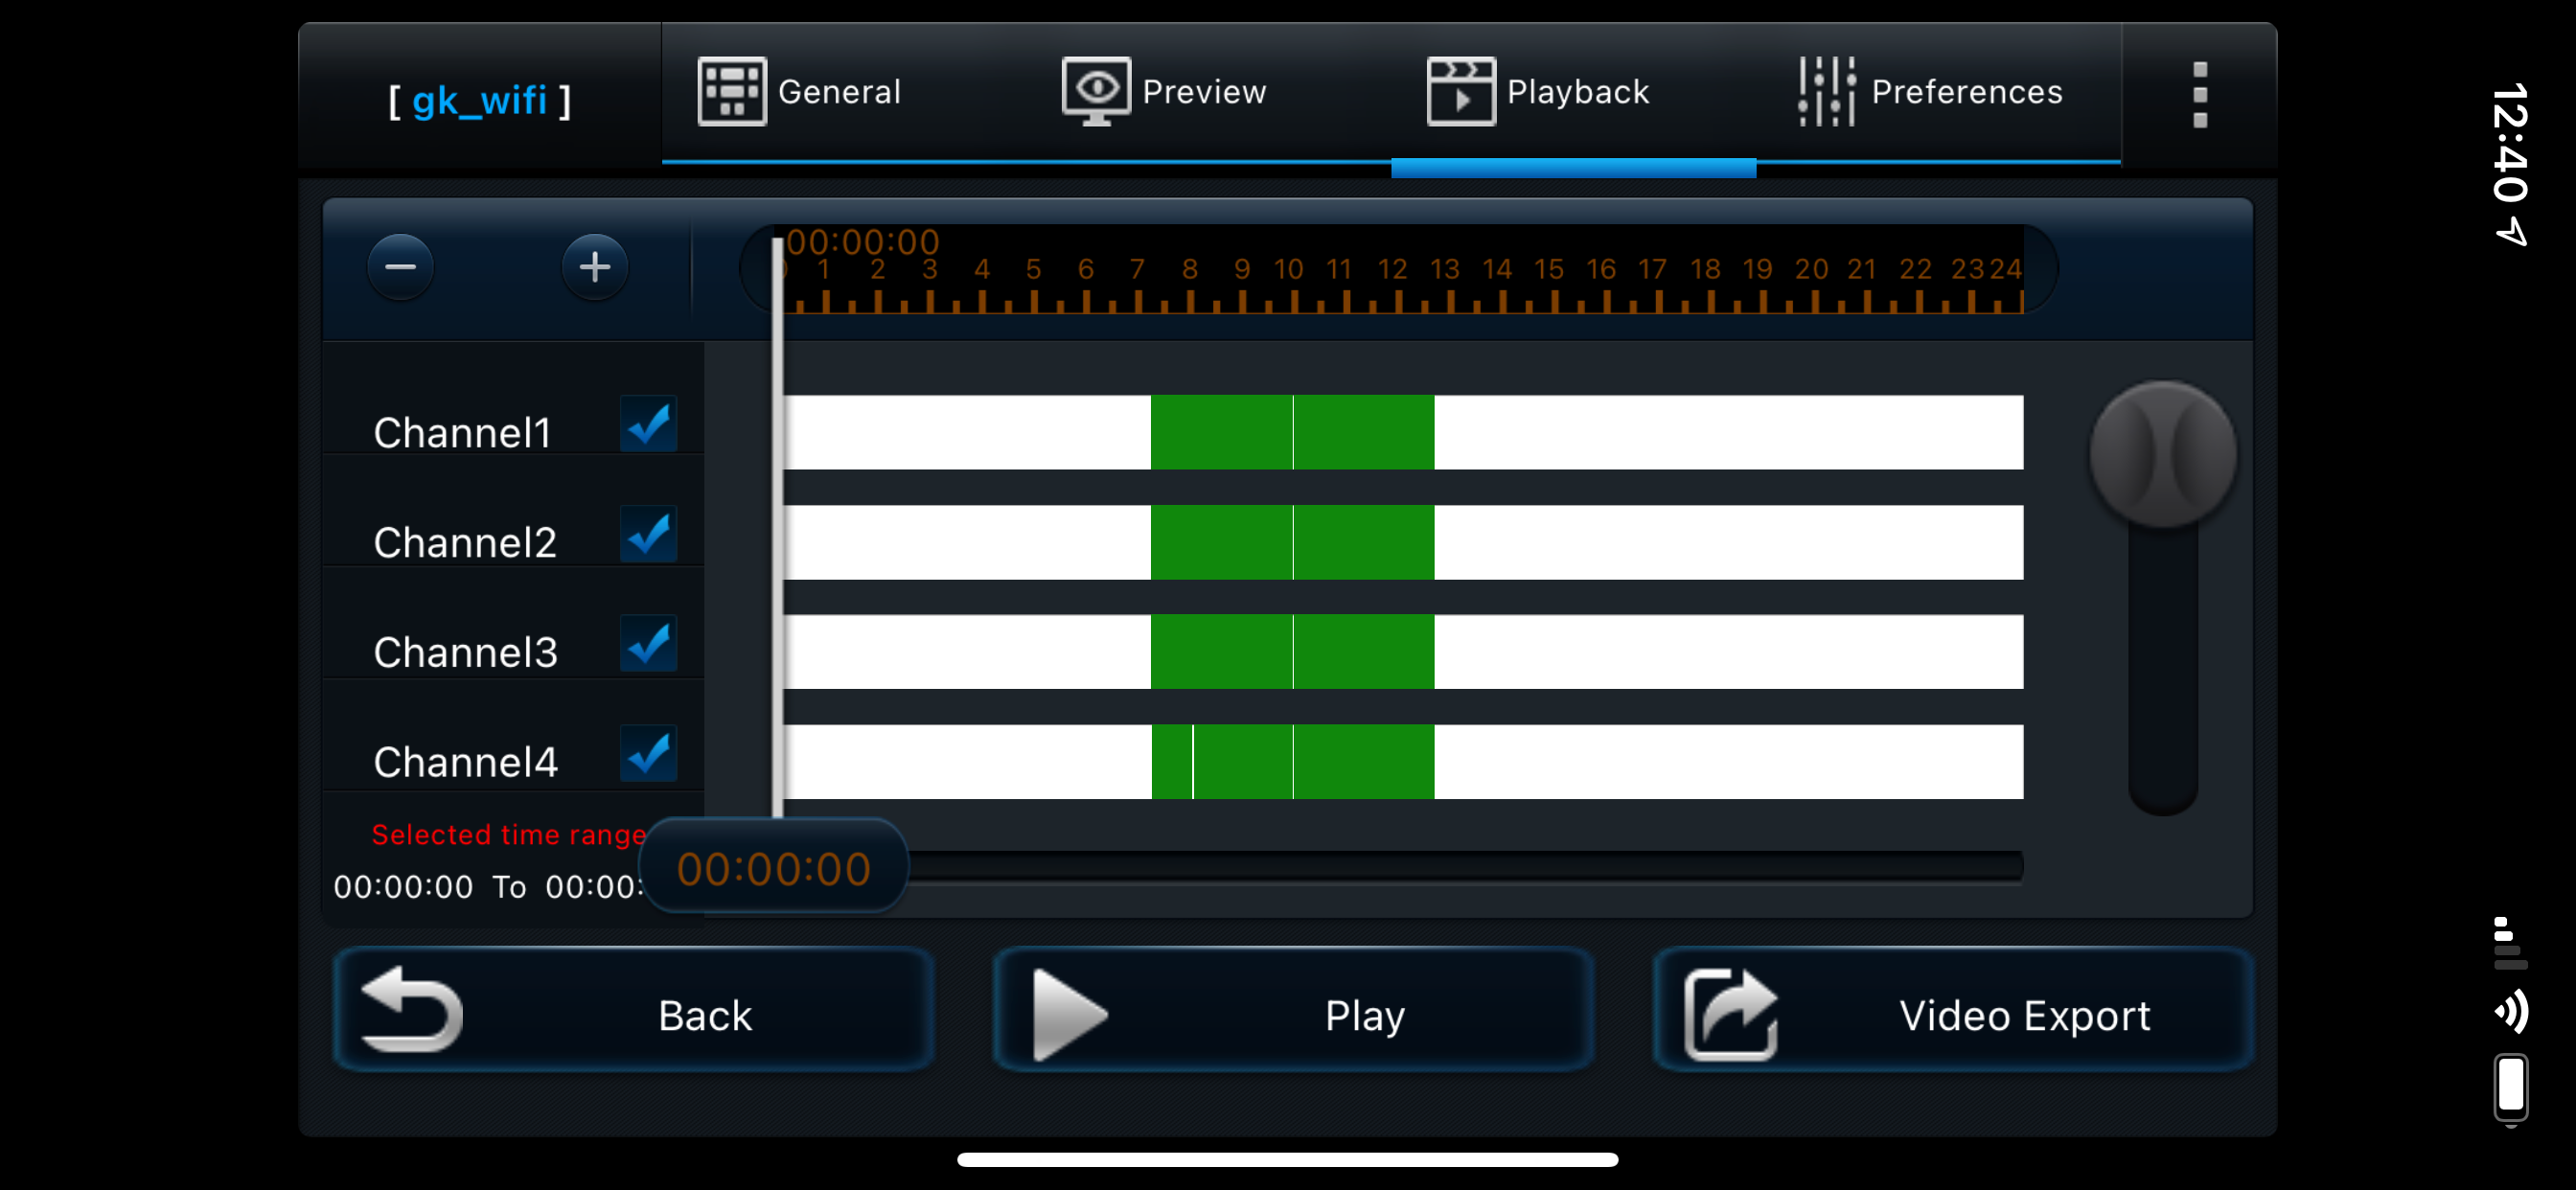Toggle the Channel3 checkbox
The height and width of the screenshot is (1190, 2576).
648,644
